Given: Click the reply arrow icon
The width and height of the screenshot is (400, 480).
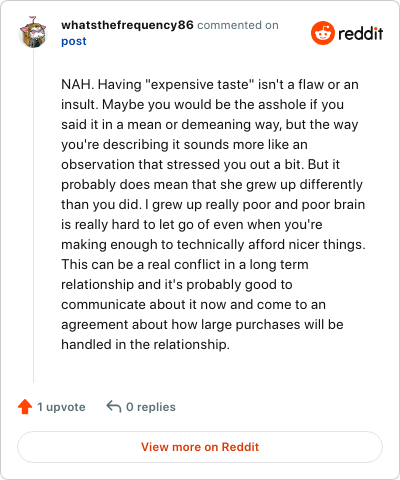Looking at the screenshot, I should pos(113,407).
